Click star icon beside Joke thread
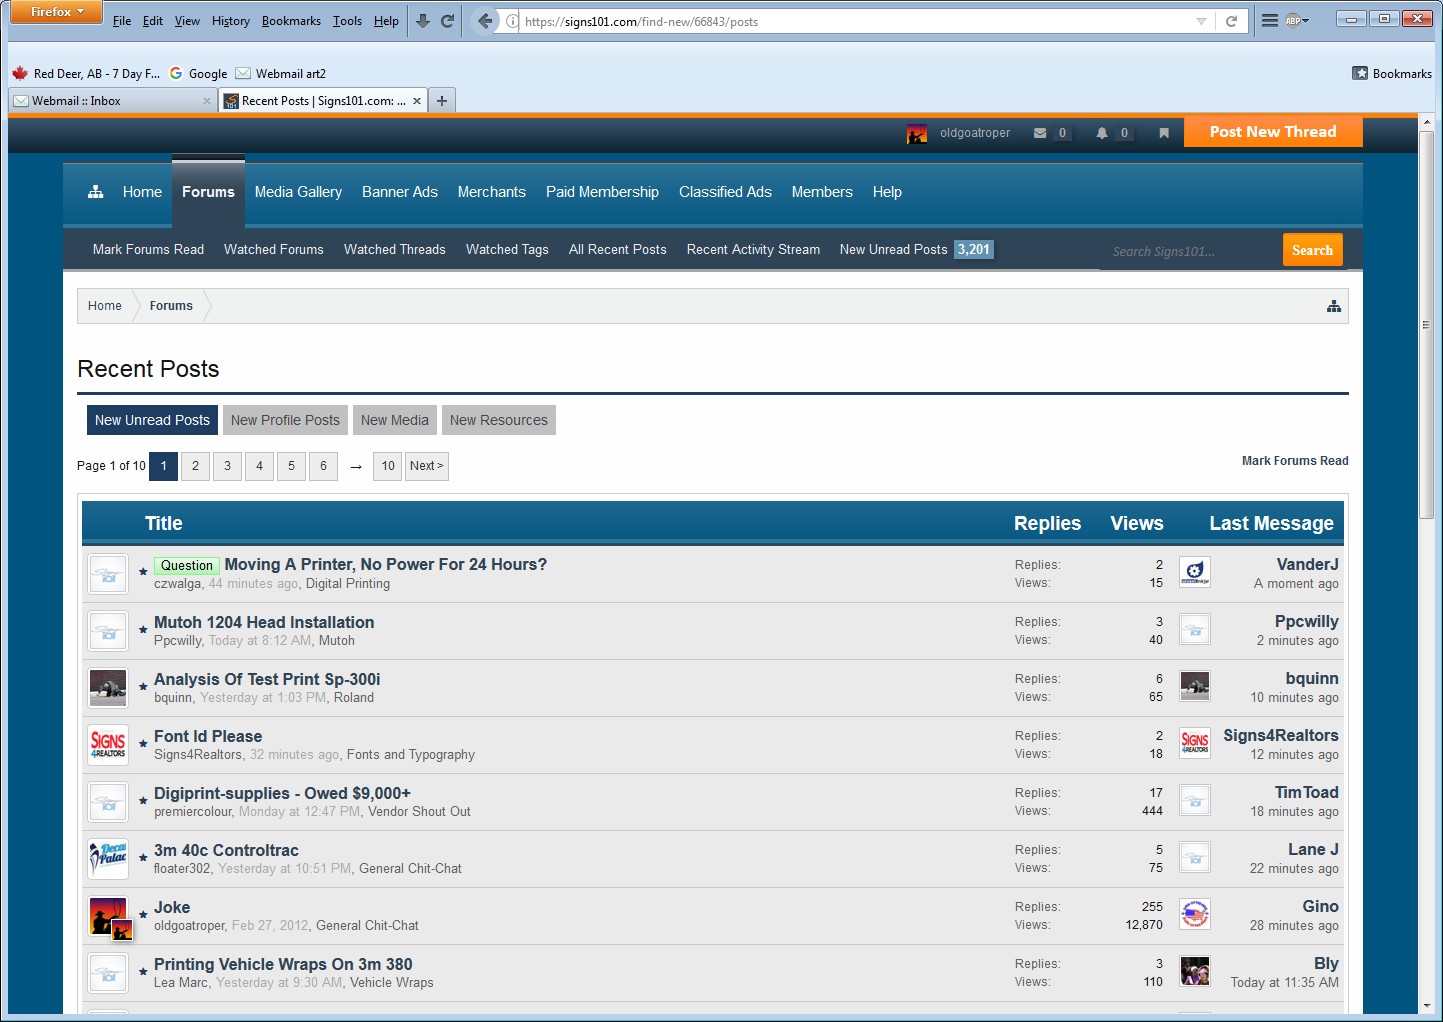The width and height of the screenshot is (1443, 1022). tap(143, 914)
